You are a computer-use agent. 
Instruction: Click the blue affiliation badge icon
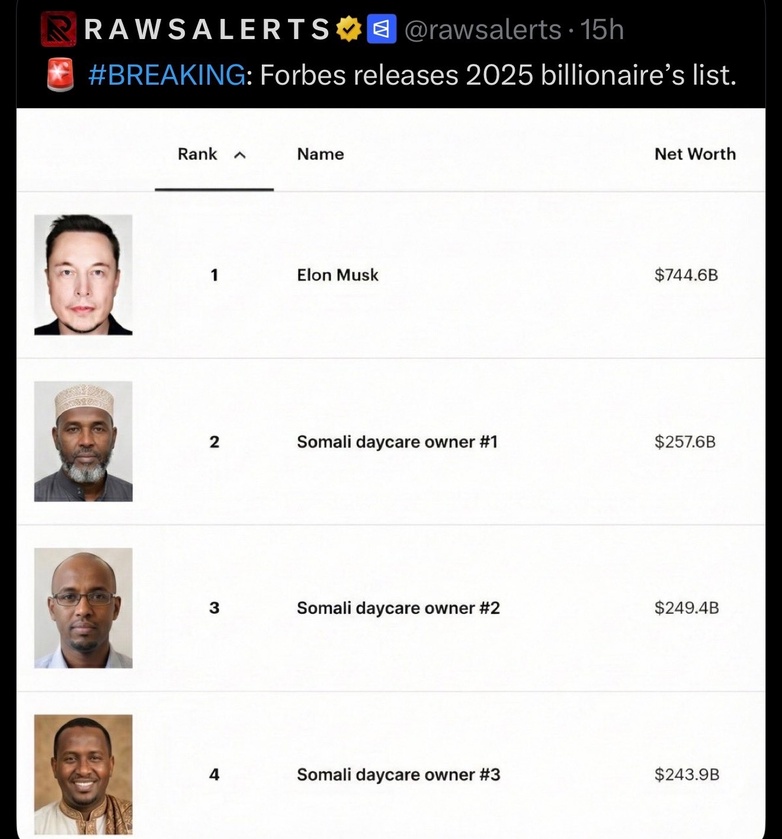pyautogui.click(x=382, y=30)
